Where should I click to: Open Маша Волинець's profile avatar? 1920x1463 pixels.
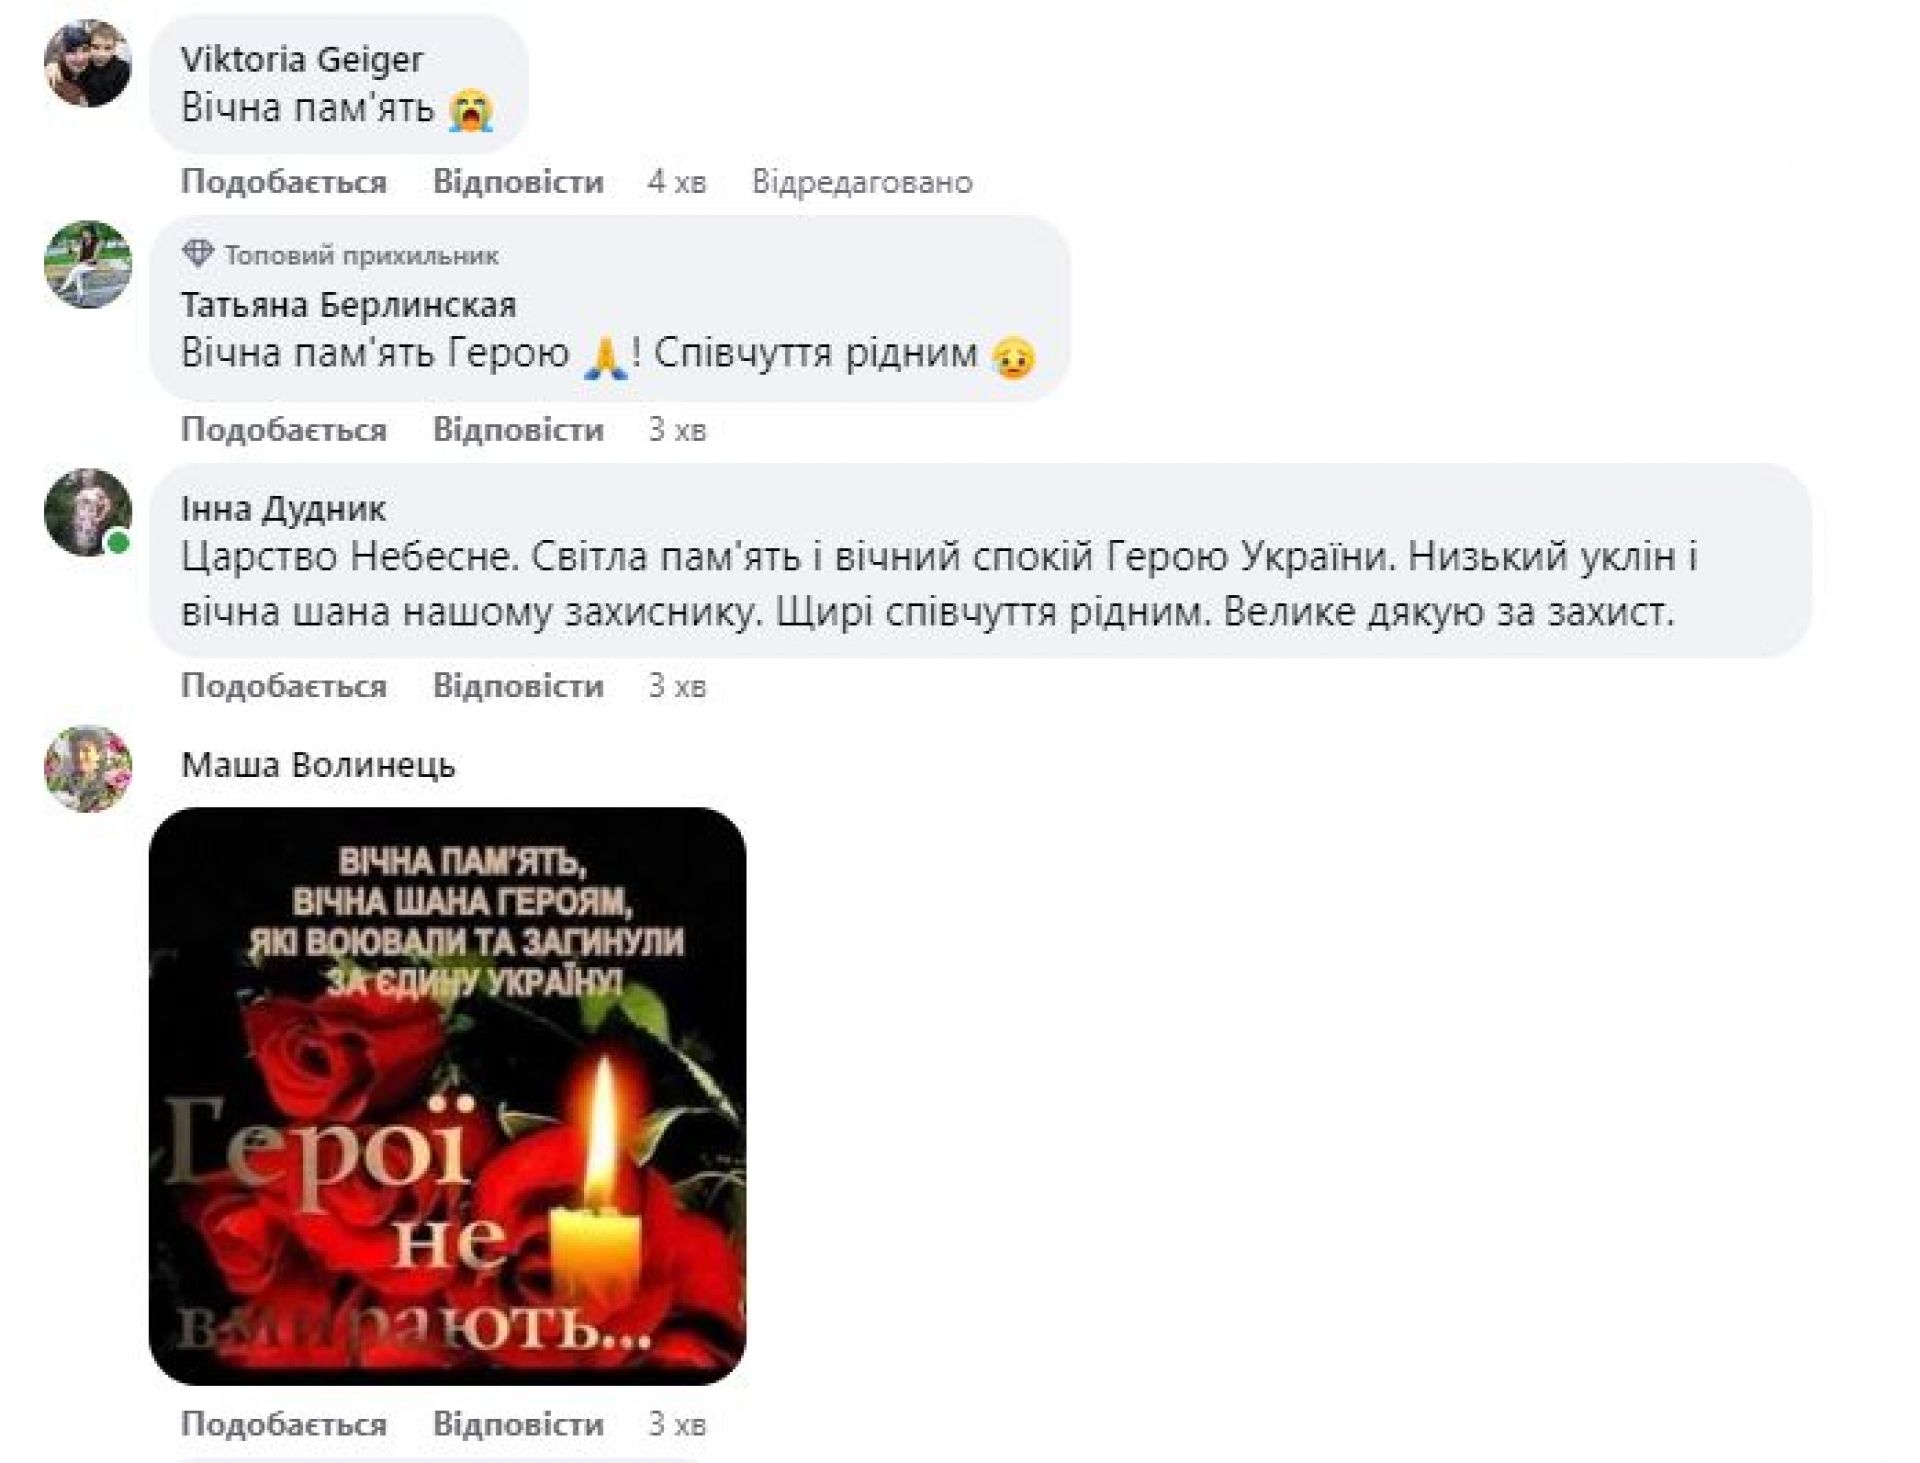tap(88, 768)
